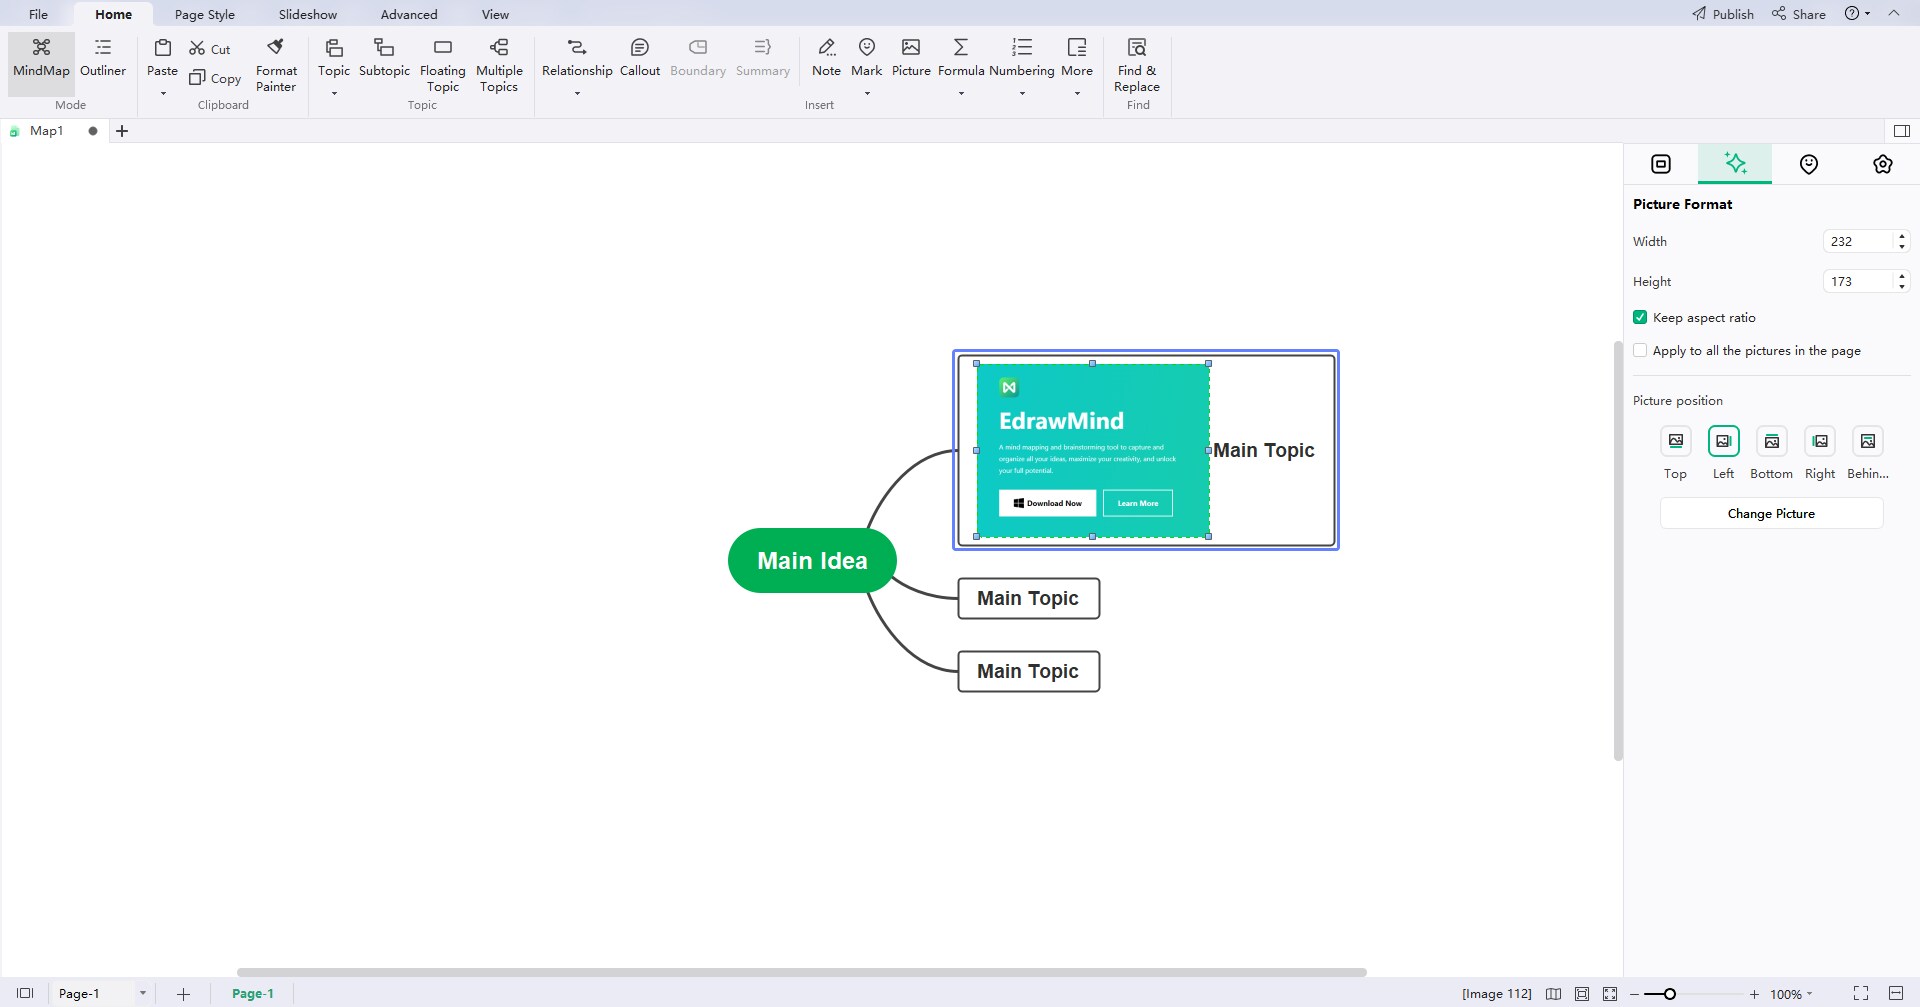Screen dimensions: 1920x1007
Task: Open the zoom percentage dropdown
Action: click(1791, 994)
